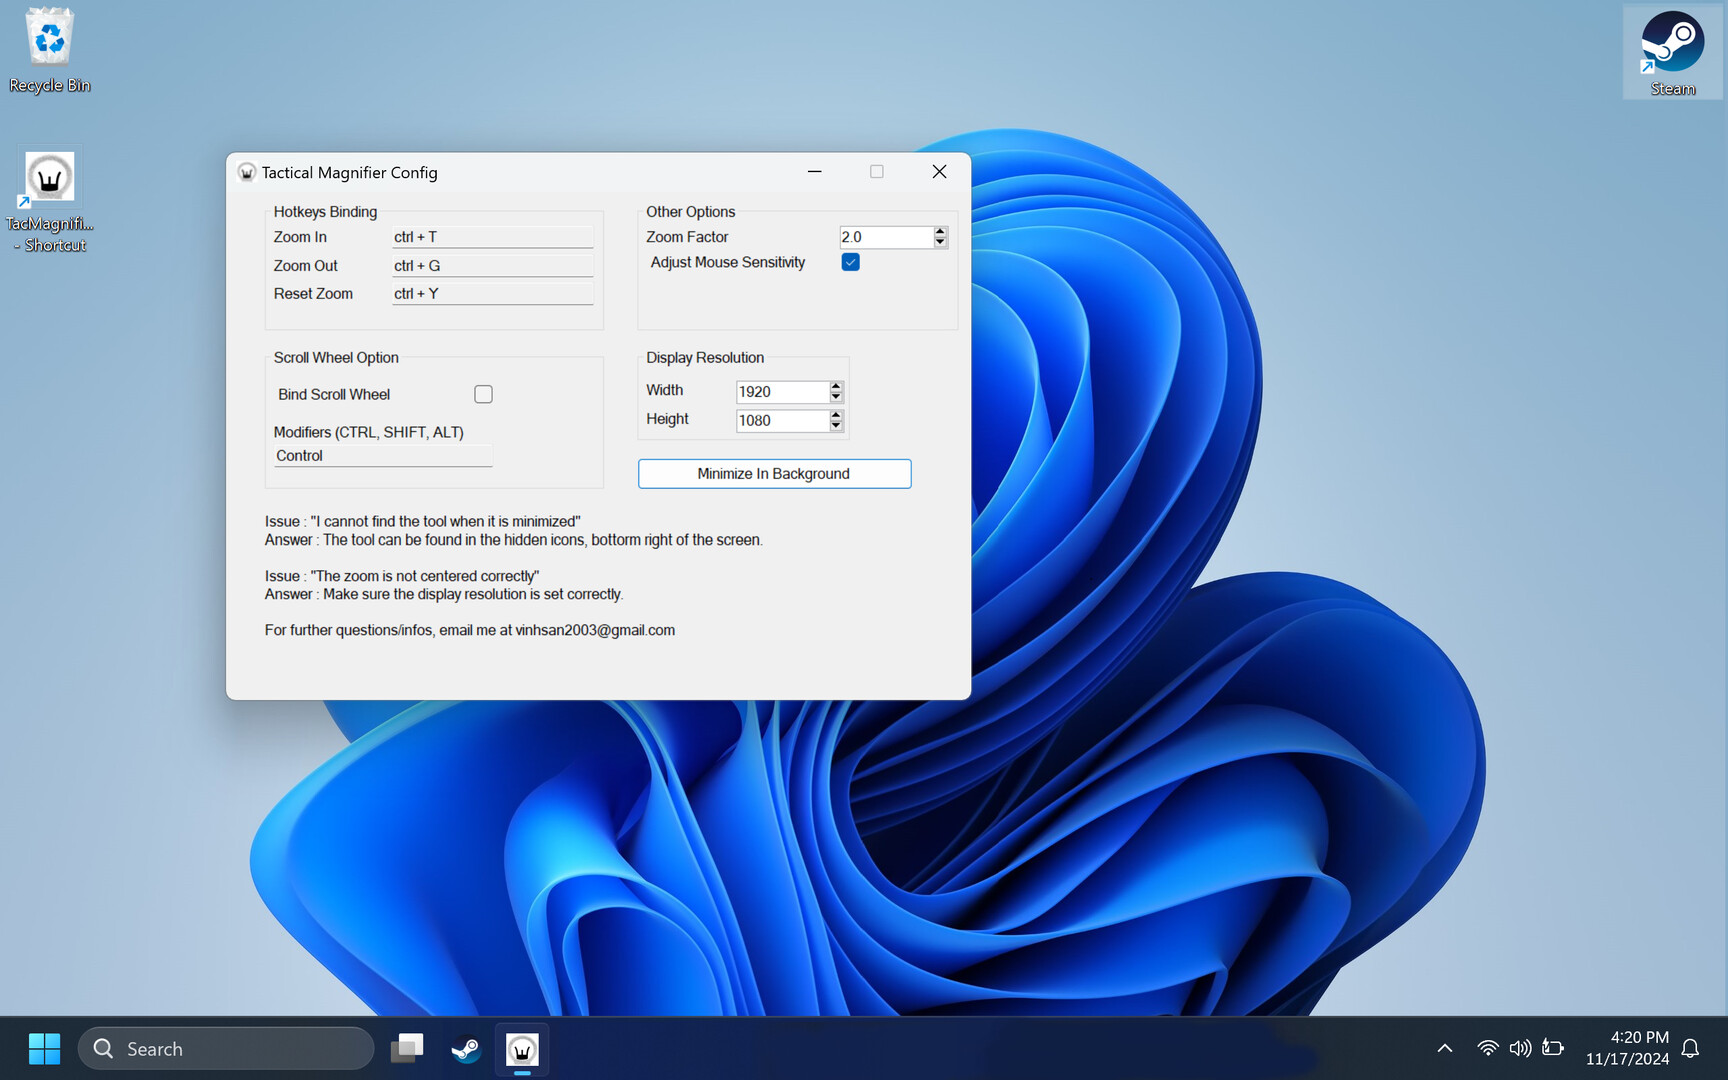
Task: Click the Zoom In hotkey field
Action: [x=492, y=237]
